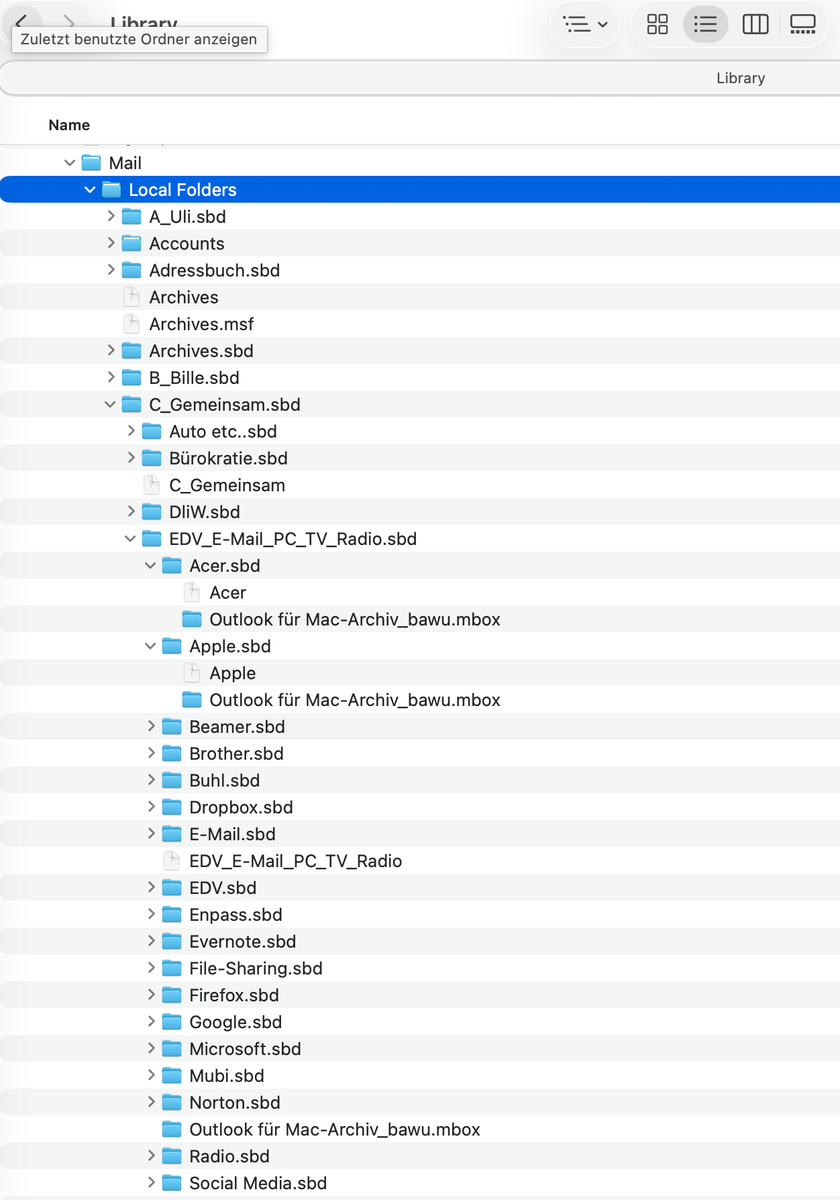
Task: Expand the A_Uli.sbd folder
Action: tap(111, 216)
